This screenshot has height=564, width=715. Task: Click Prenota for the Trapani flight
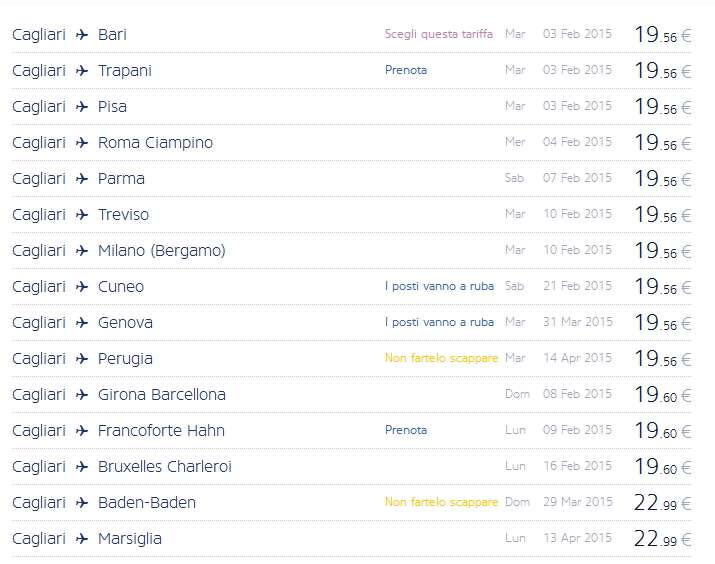tap(405, 70)
